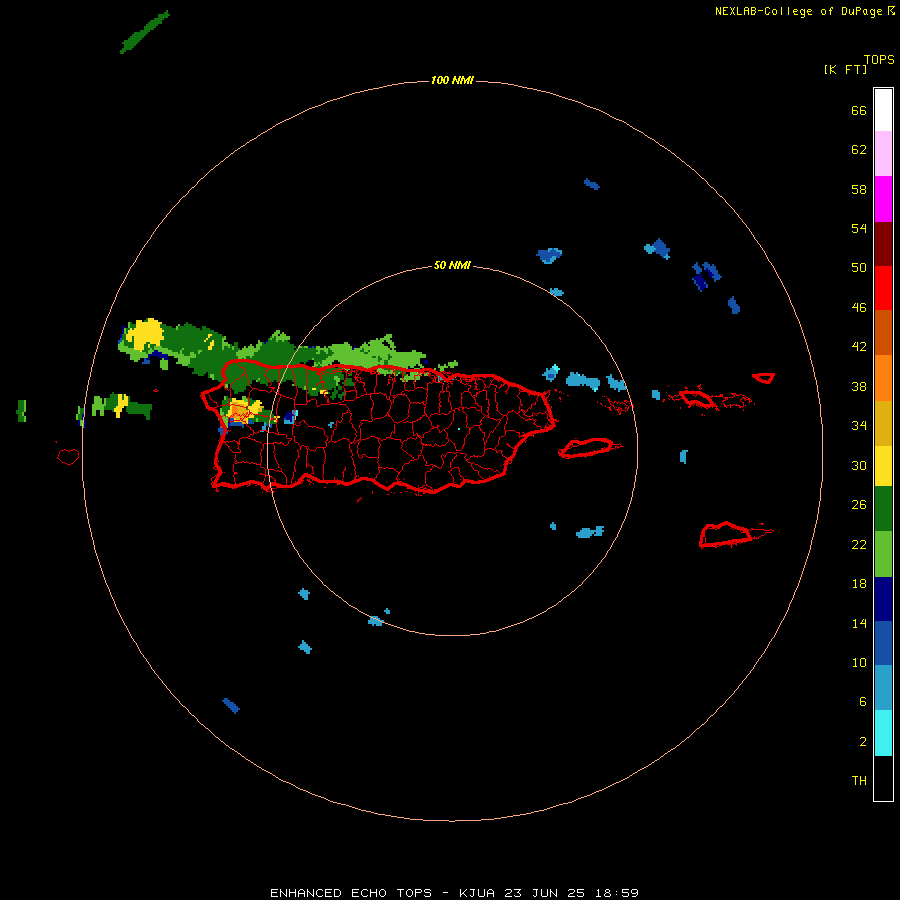Click the 26 legend value

[859, 505]
